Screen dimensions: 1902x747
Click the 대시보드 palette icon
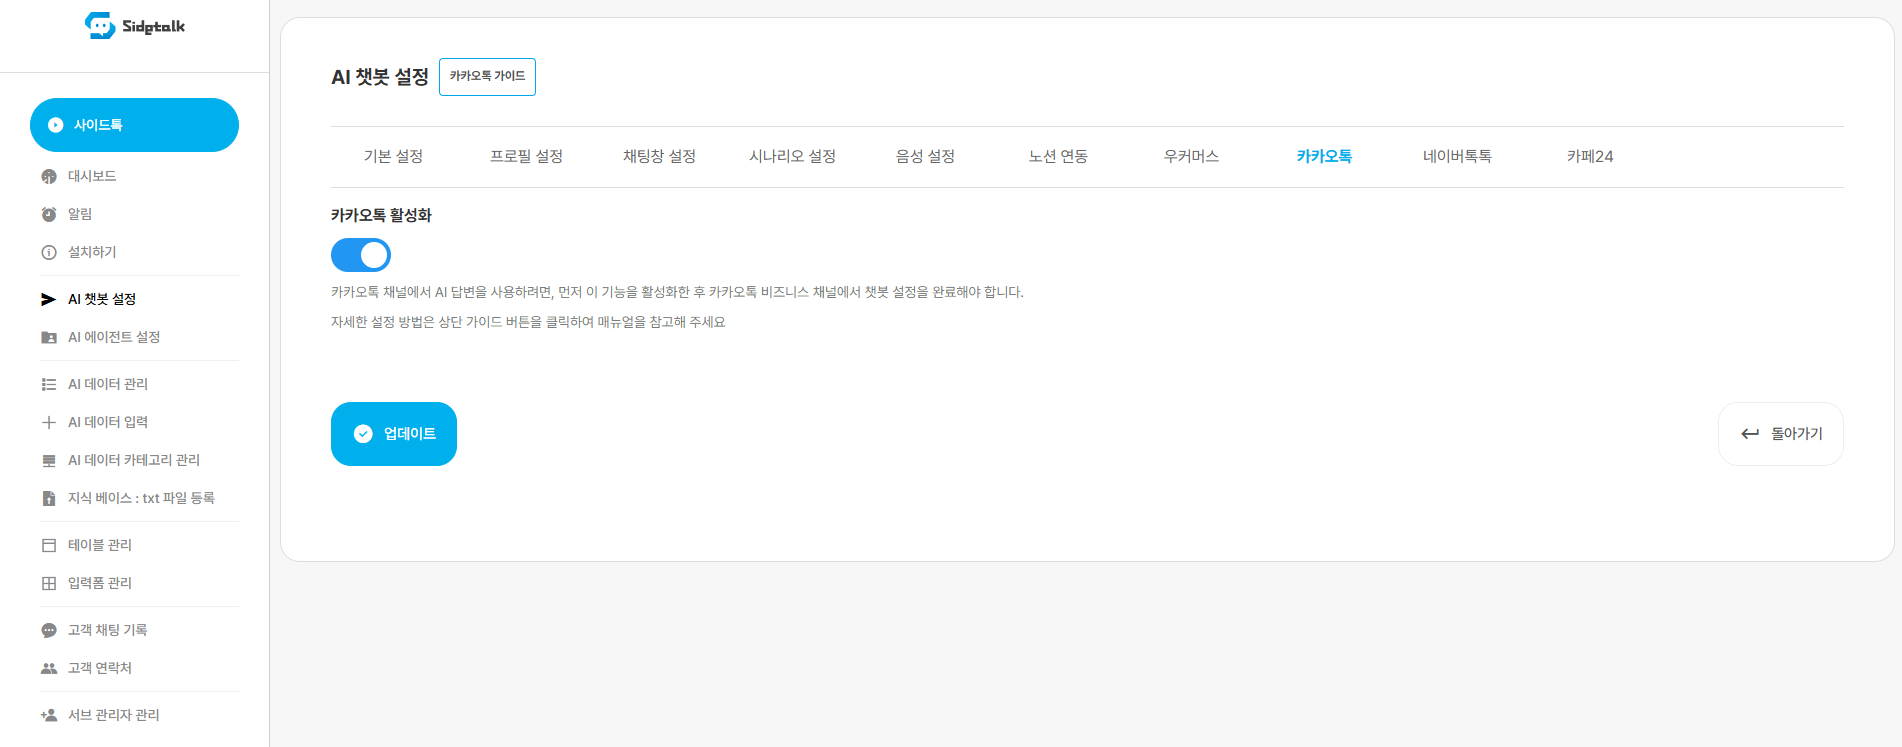[49, 177]
